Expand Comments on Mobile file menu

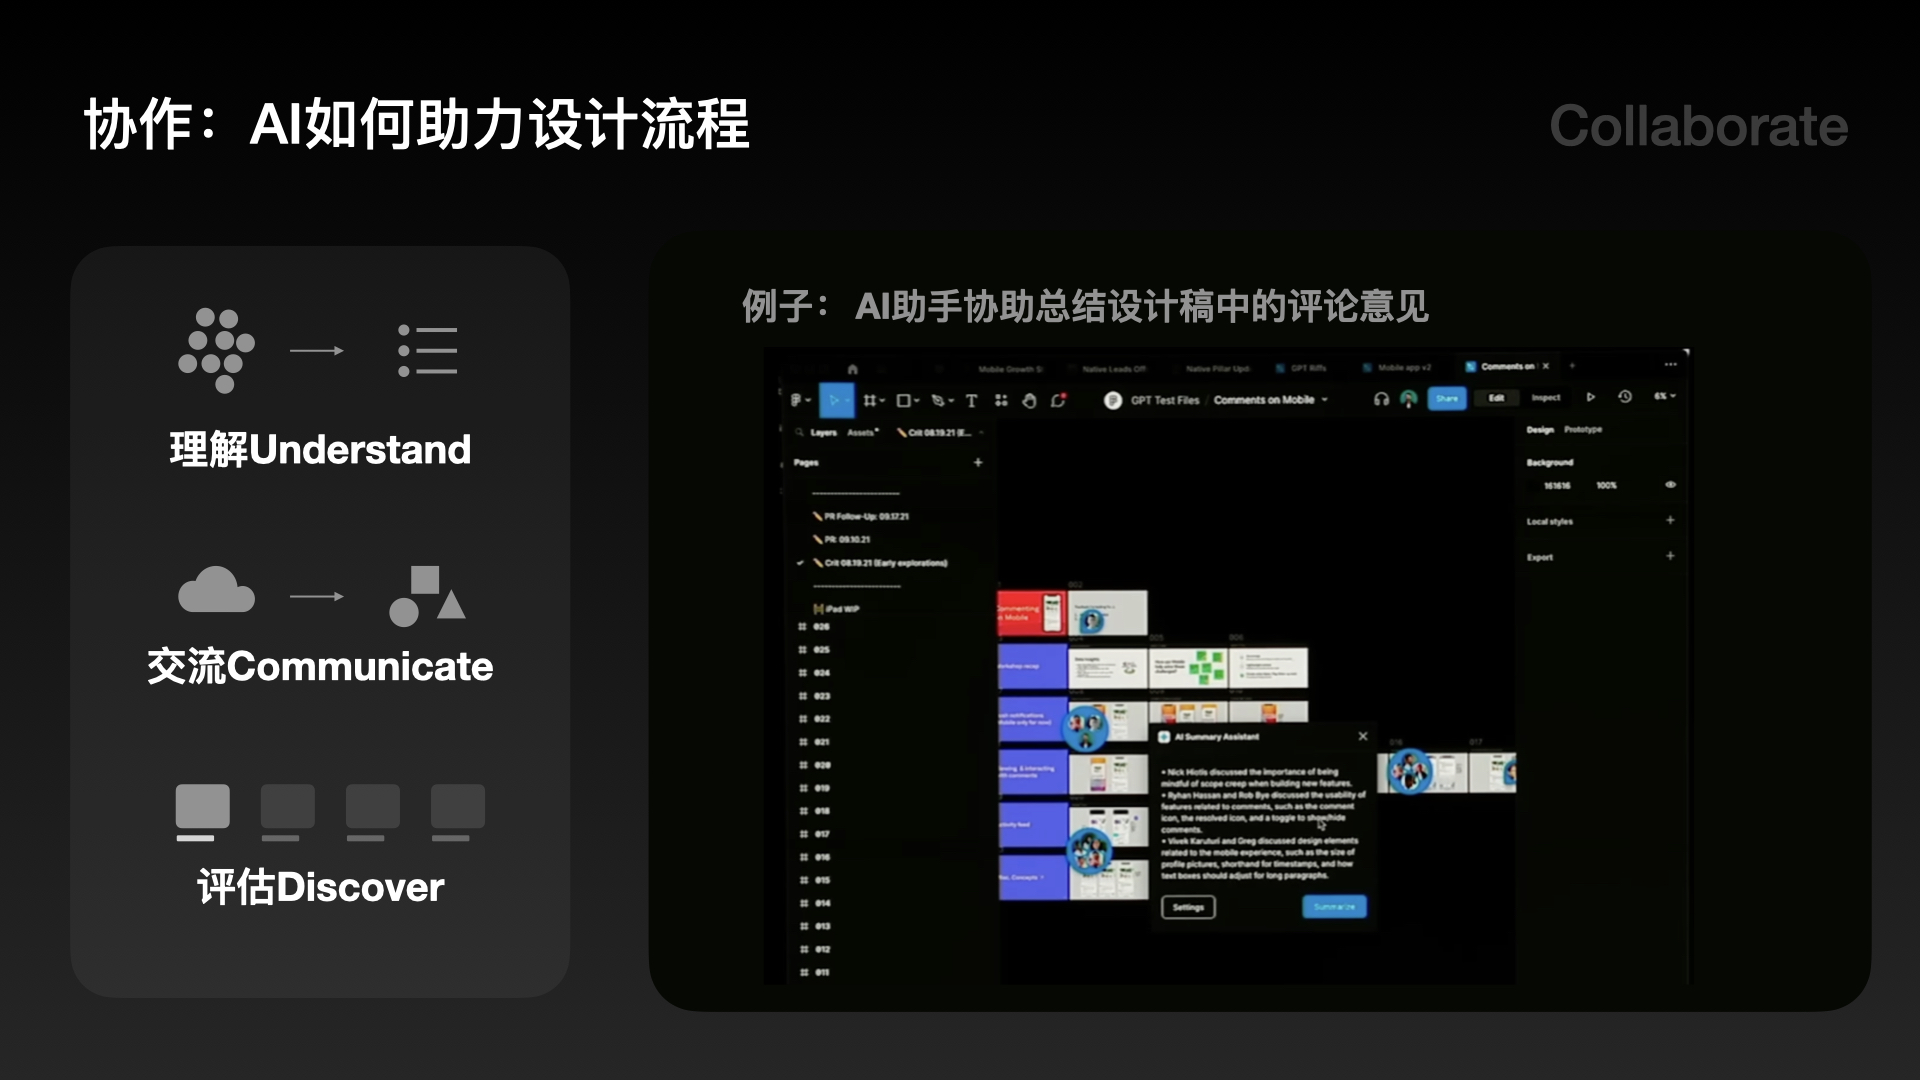click(x=1325, y=400)
